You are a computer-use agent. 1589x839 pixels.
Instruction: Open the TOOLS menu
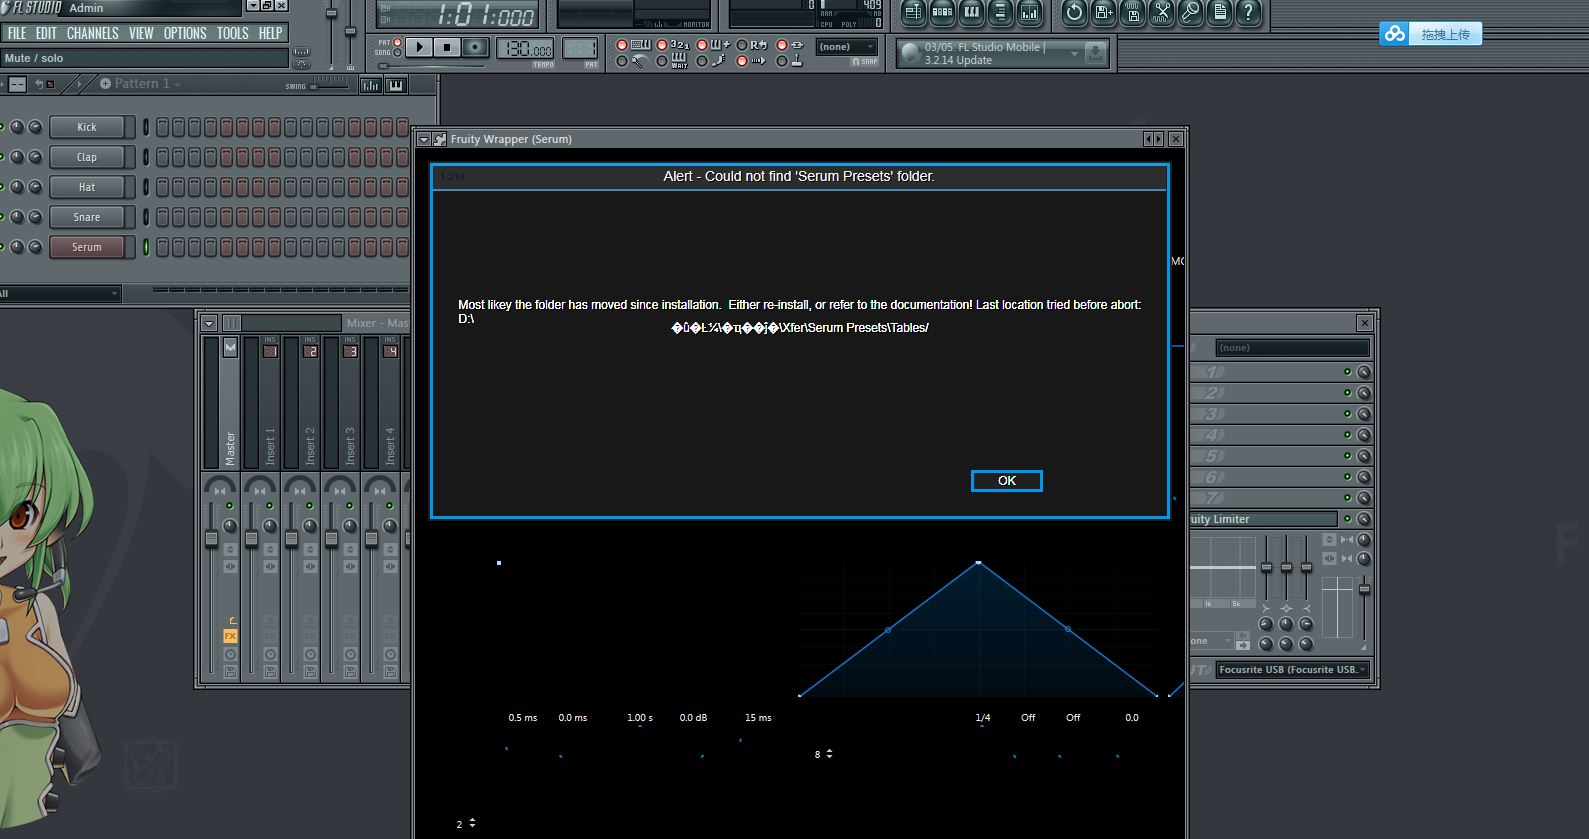[x=233, y=33]
